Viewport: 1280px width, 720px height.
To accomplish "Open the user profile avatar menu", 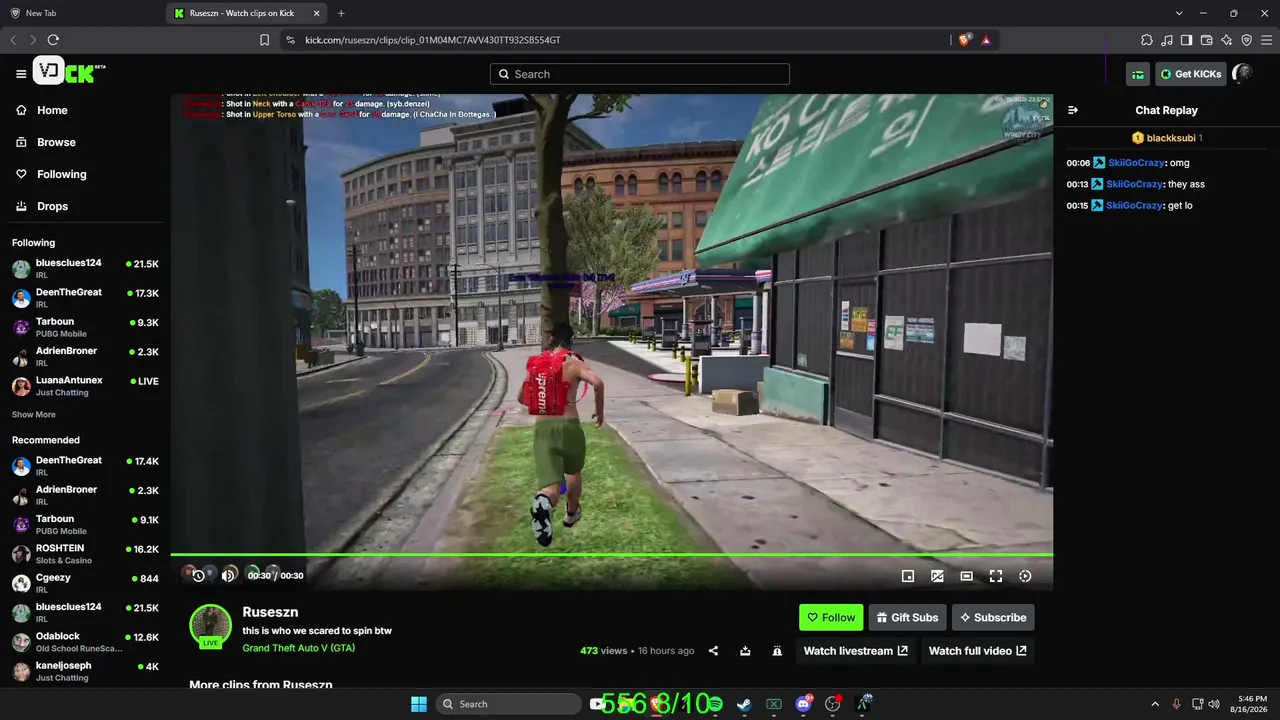I will click(1242, 74).
